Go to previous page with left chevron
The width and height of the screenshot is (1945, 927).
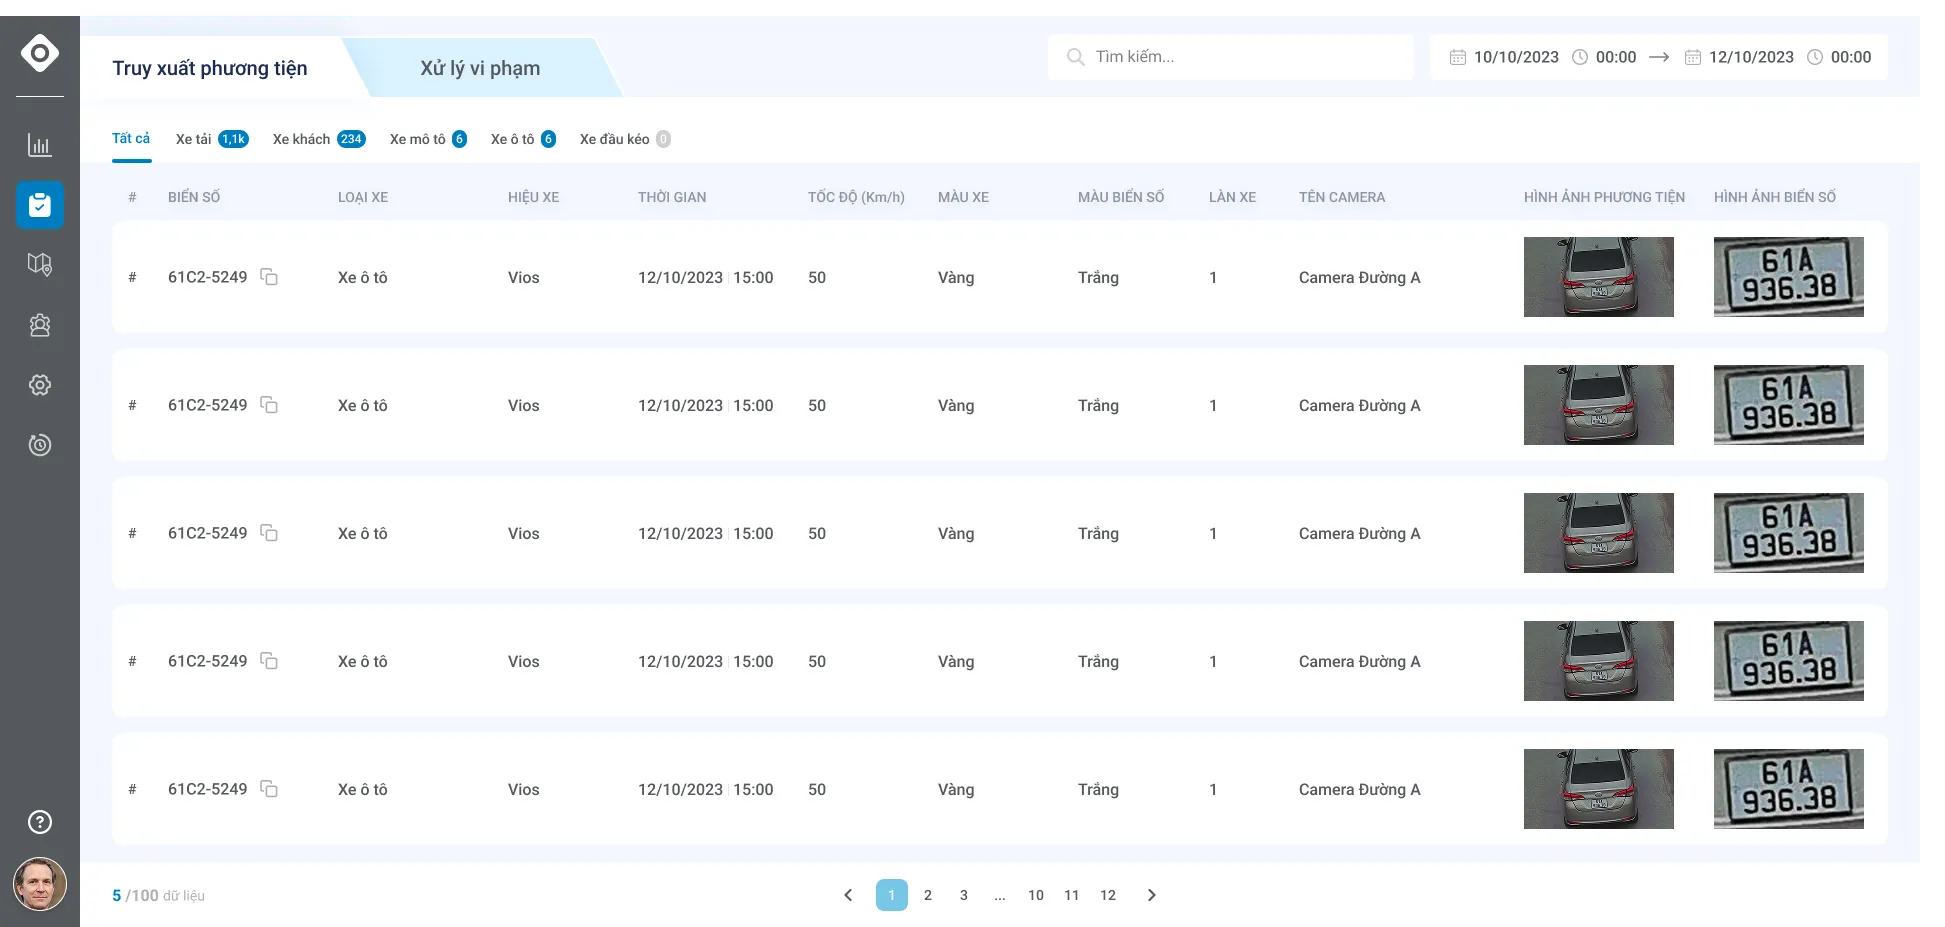coord(848,895)
